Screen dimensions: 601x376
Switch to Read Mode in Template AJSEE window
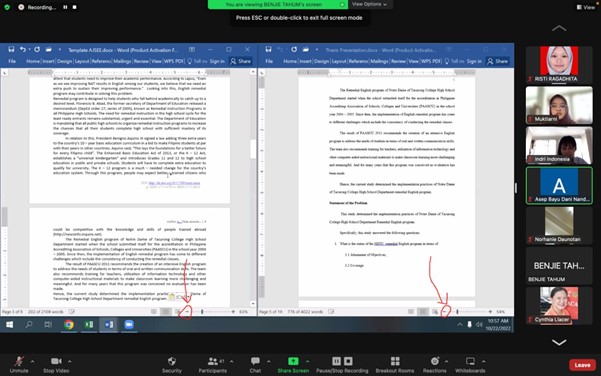coord(154,312)
